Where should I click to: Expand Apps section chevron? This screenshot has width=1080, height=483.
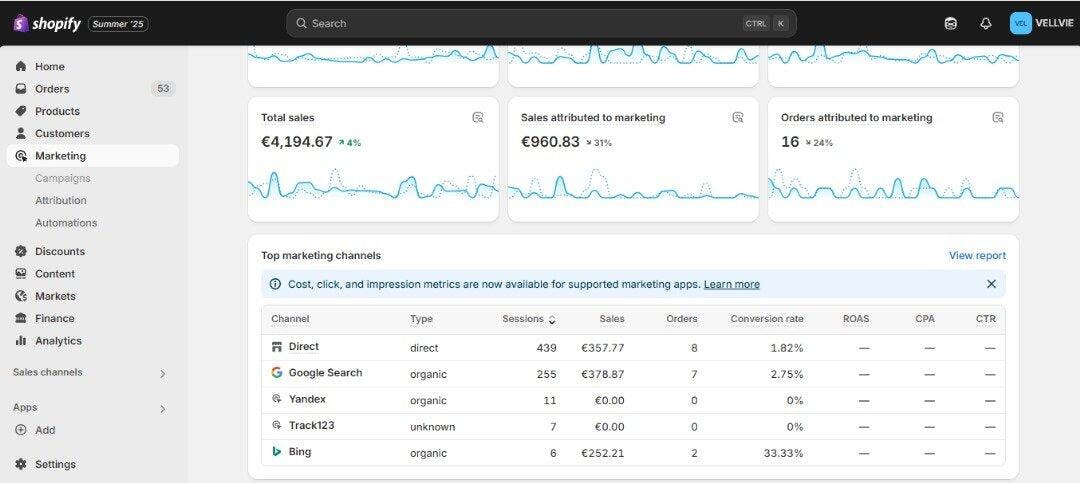point(163,409)
